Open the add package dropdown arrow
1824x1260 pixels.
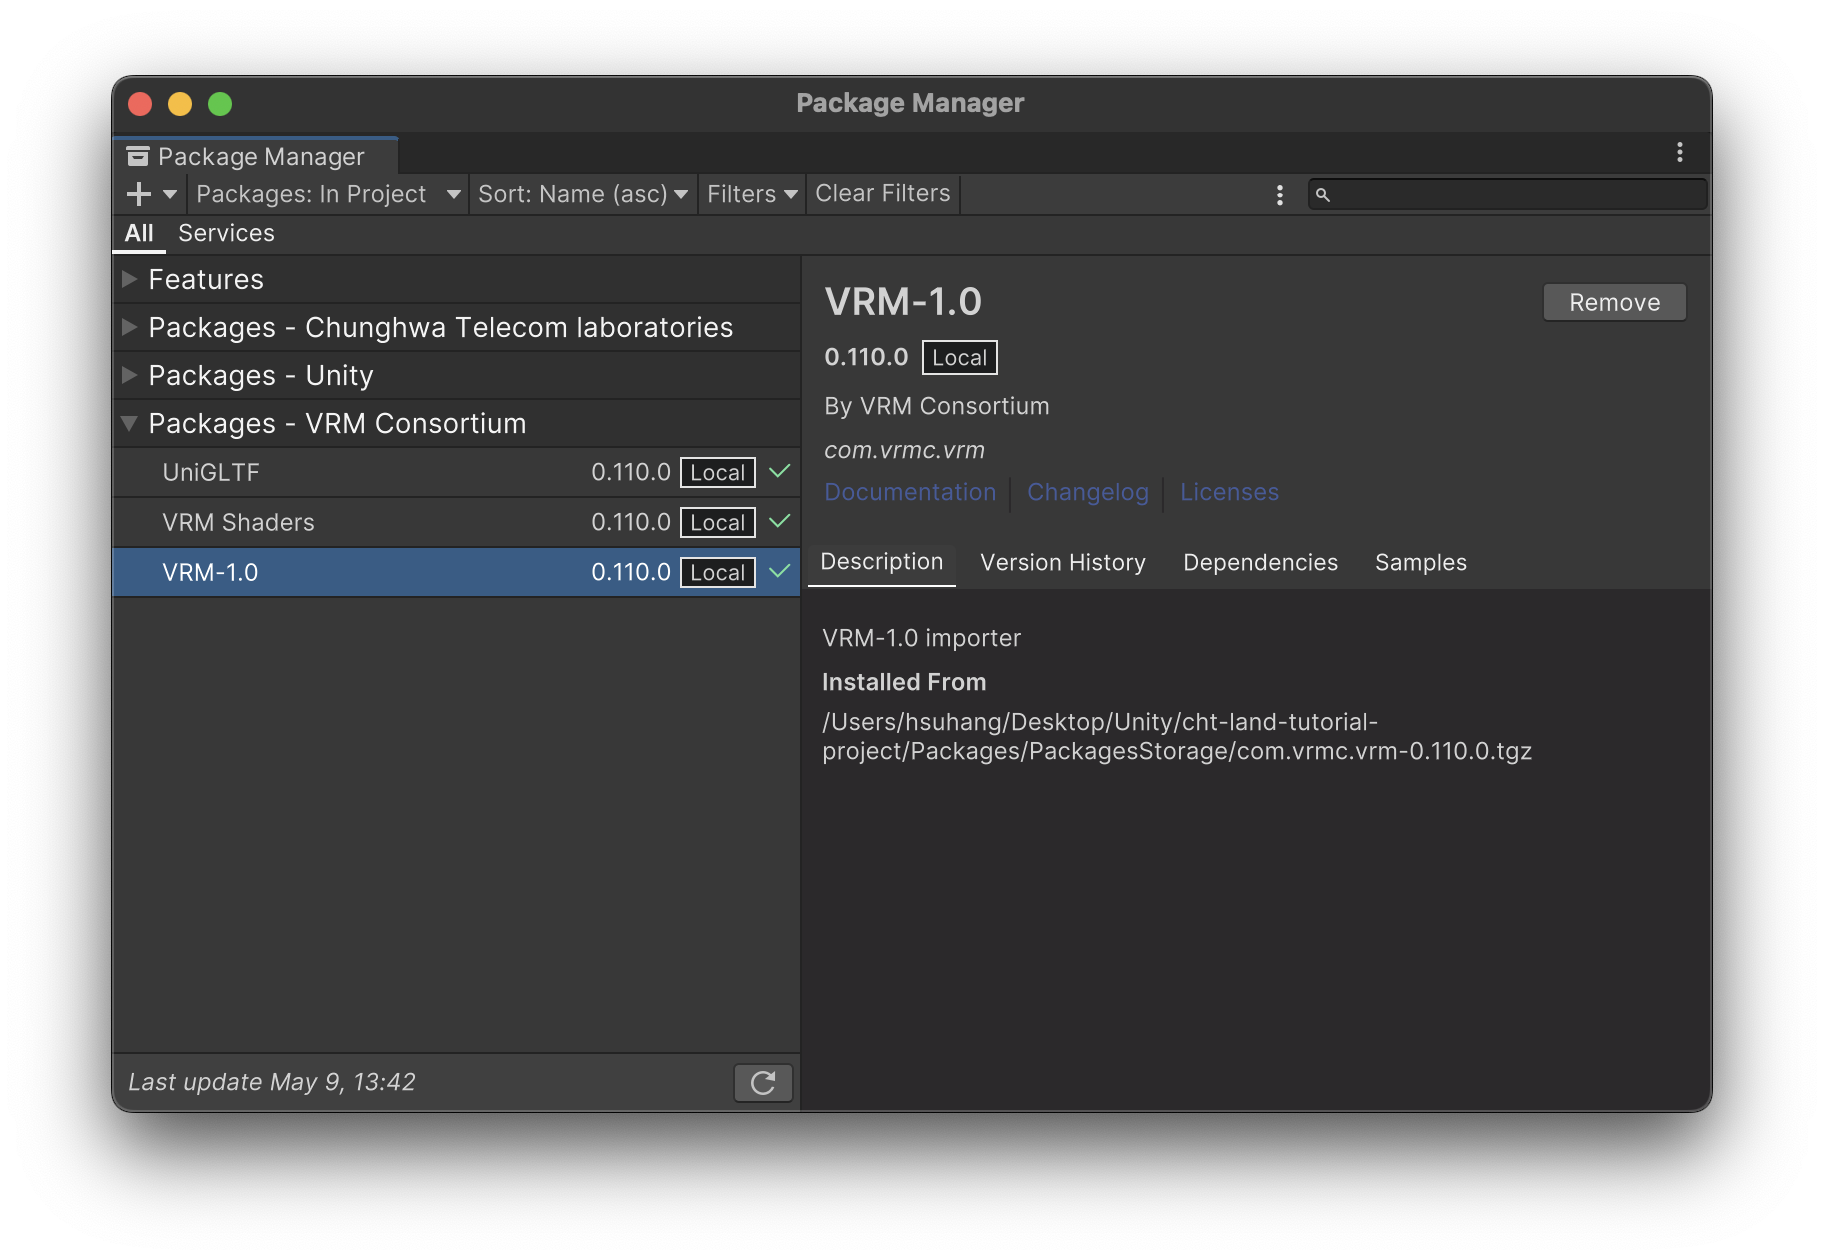click(x=170, y=194)
